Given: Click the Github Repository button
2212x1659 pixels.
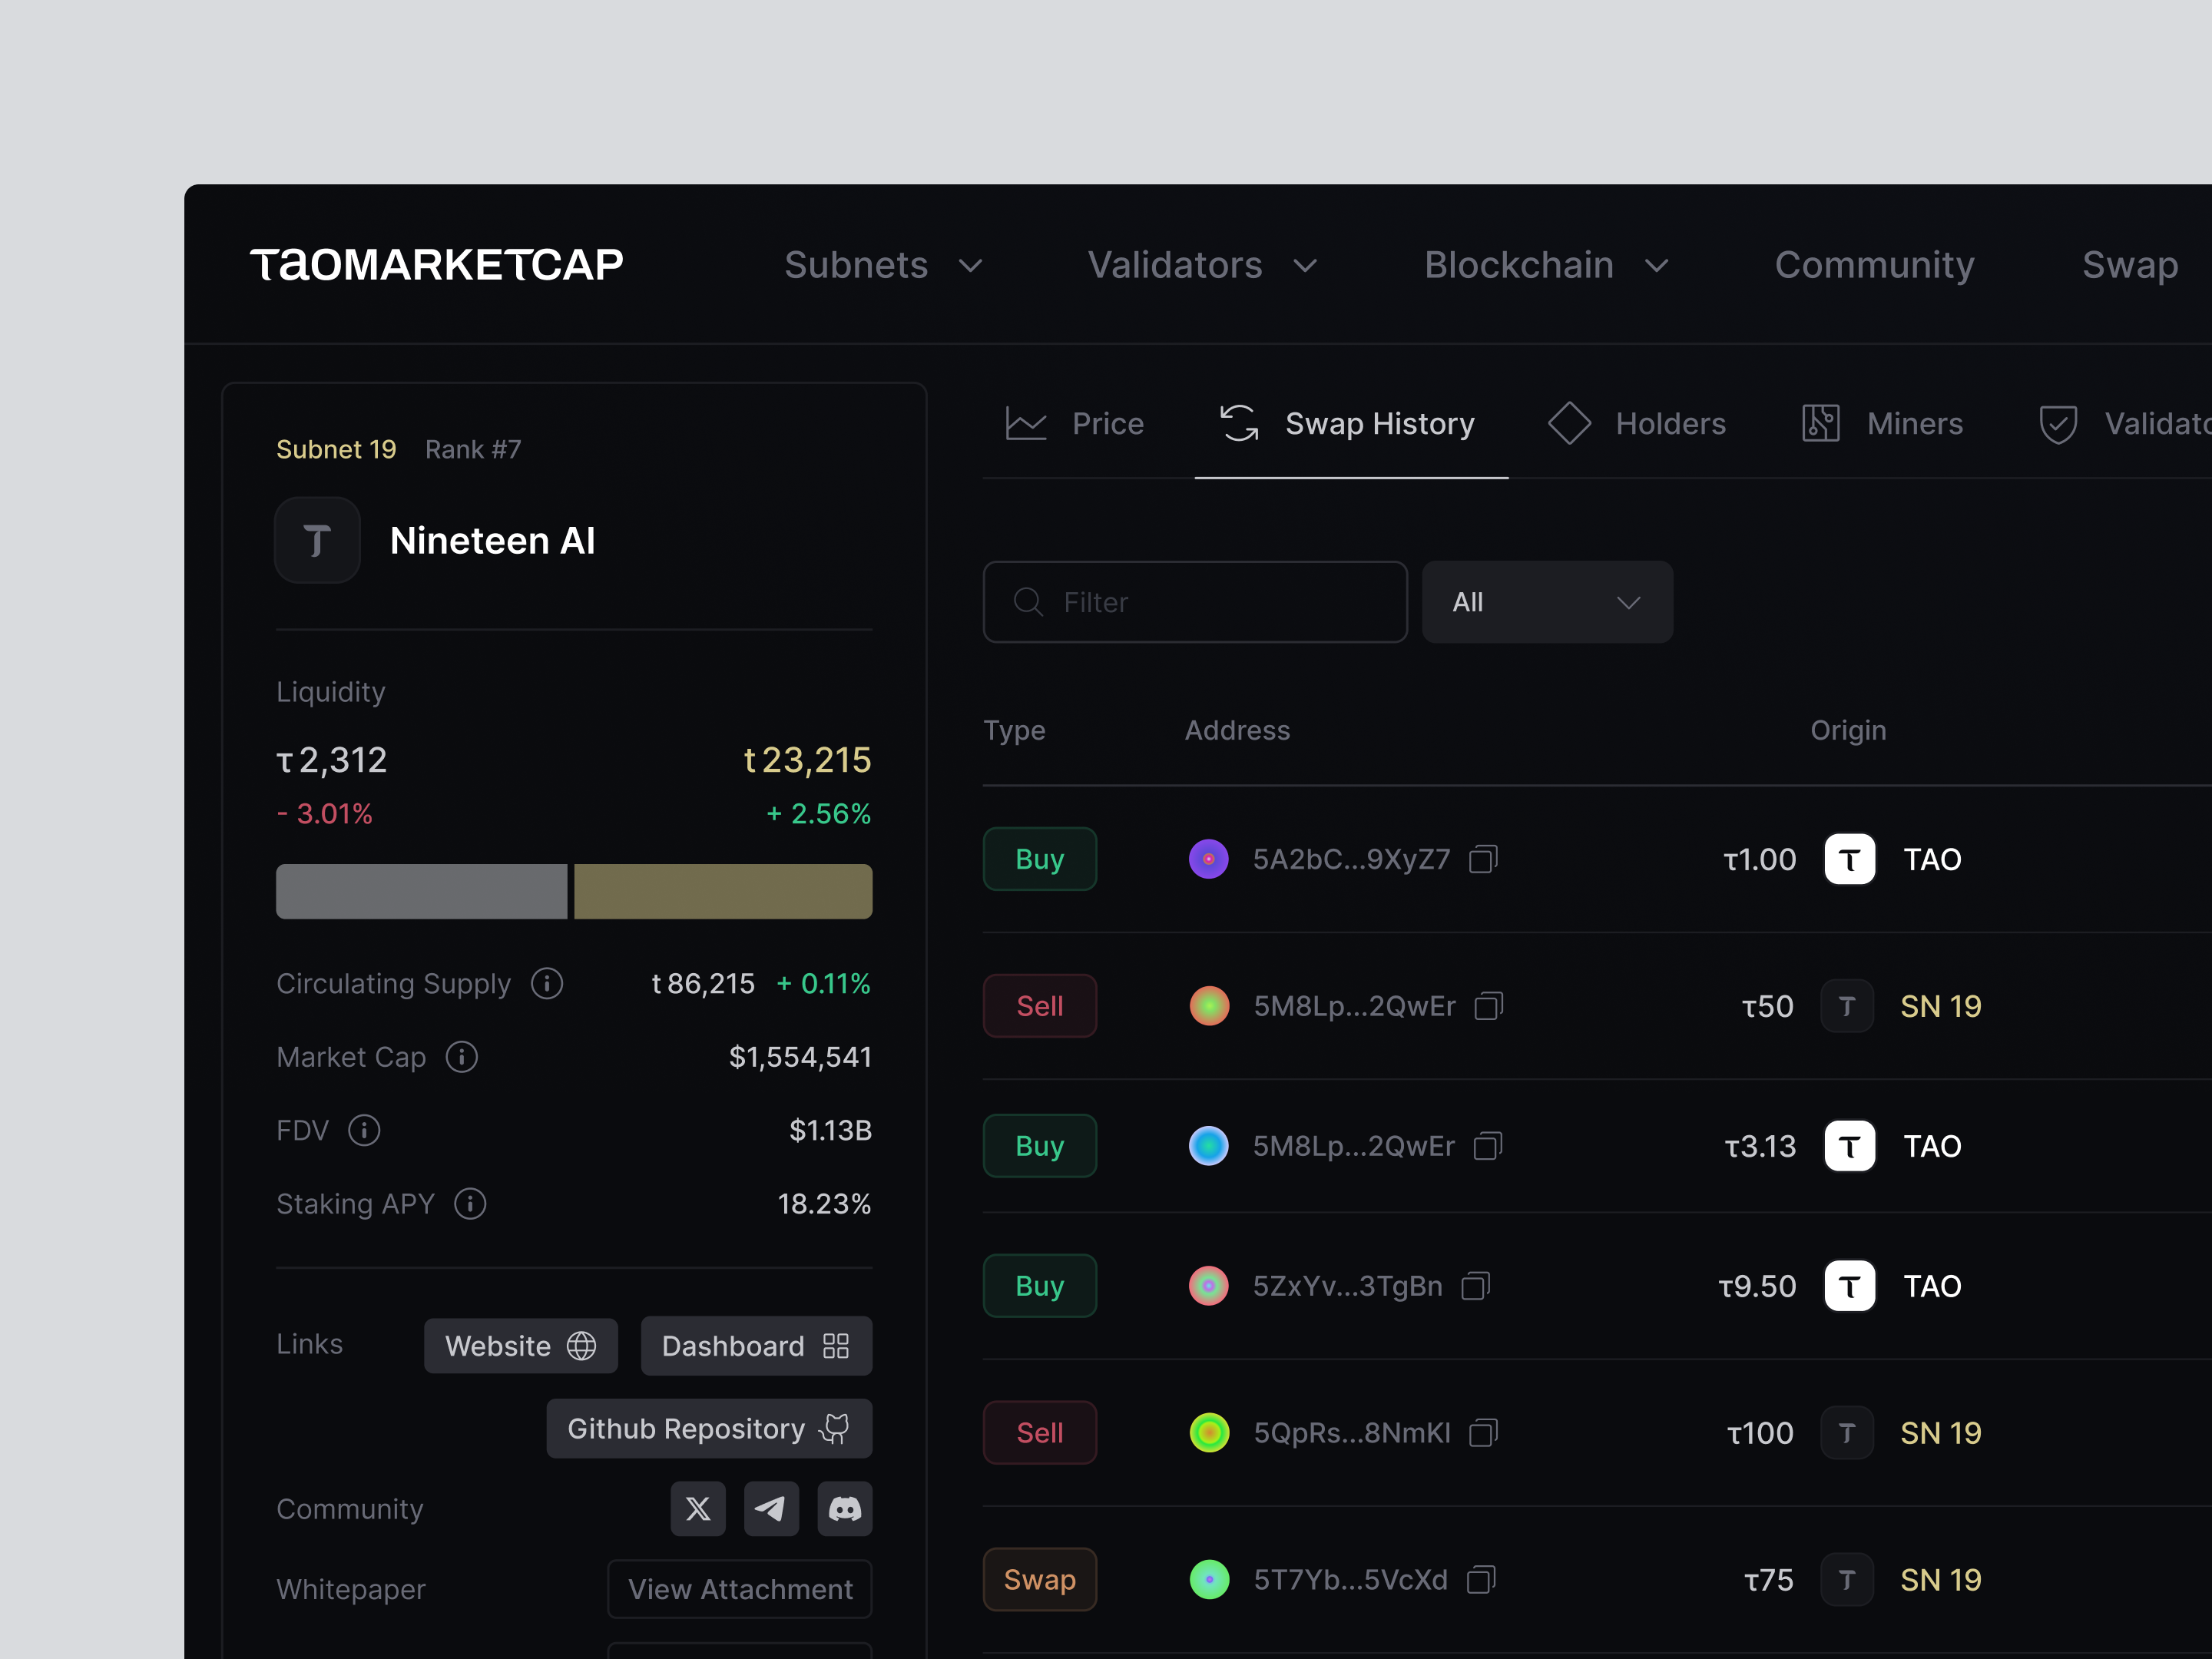Looking at the screenshot, I should (x=709, y=1429).
